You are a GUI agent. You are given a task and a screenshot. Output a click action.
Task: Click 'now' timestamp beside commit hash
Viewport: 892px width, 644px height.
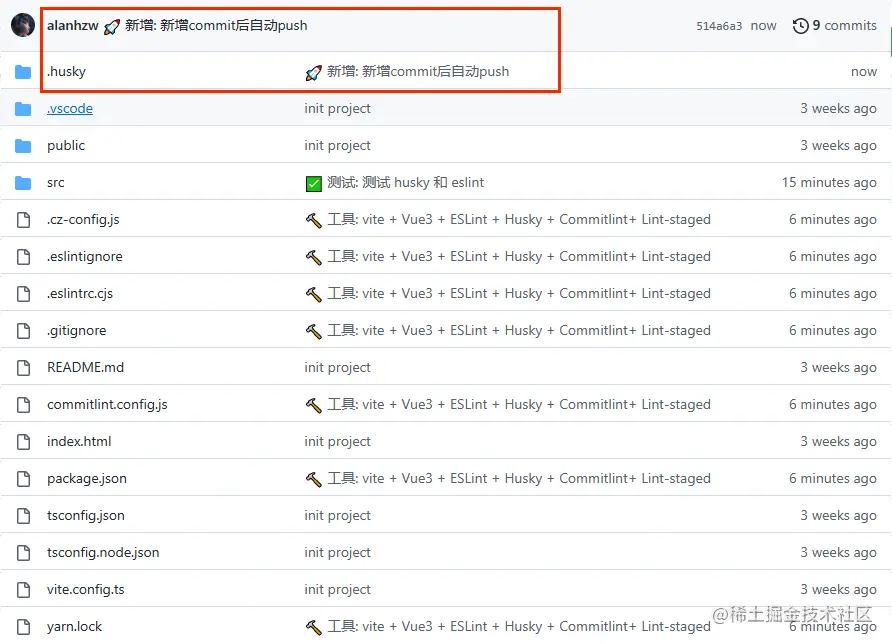[763, 26]
